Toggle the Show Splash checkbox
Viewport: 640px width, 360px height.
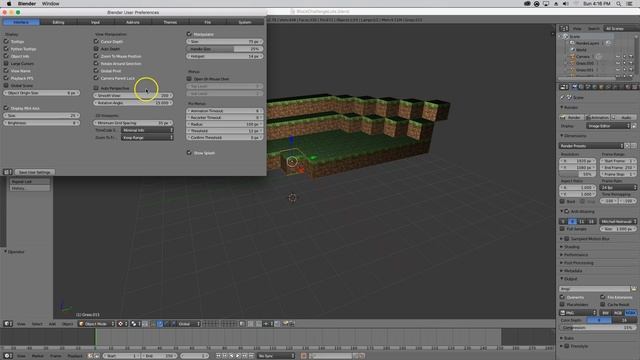[189, 153]
